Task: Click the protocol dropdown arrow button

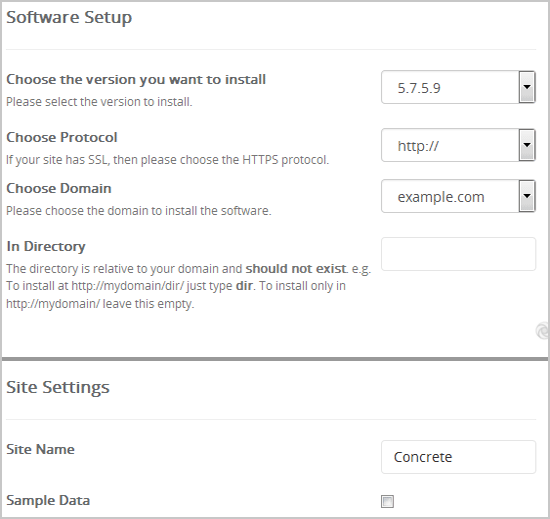Action: (x=527, y=145)
